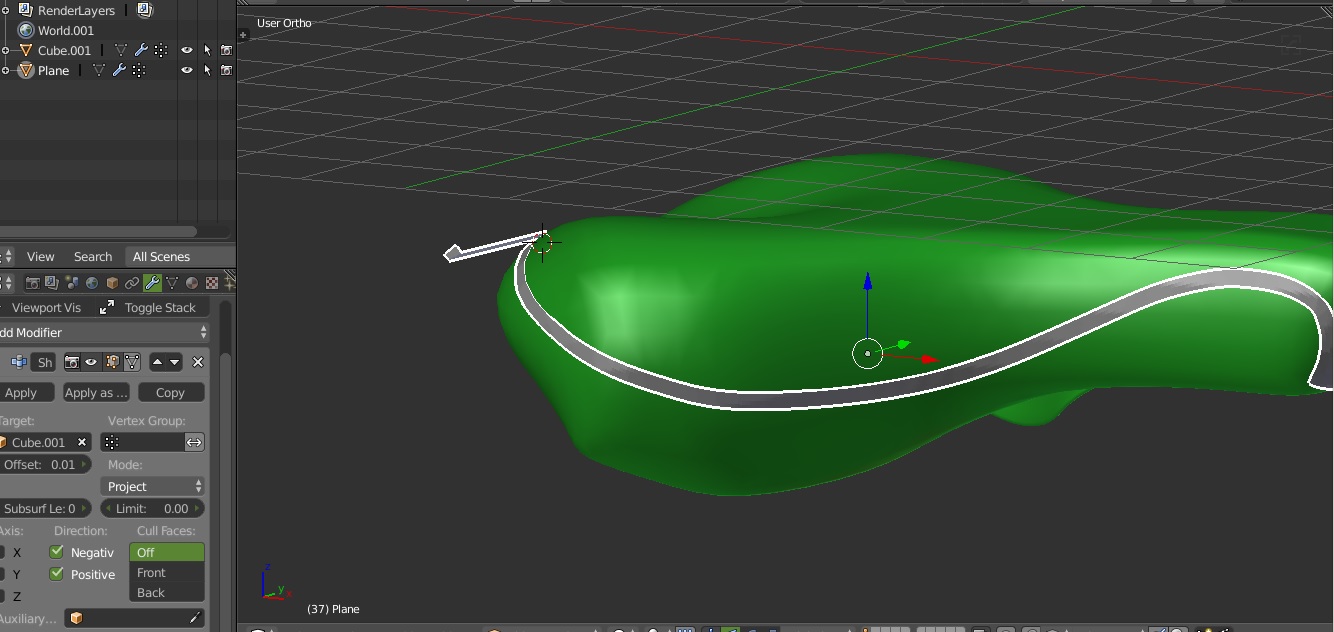Viewport: 1334px width, 632px height.
Task: Click the Viewport Vis button
Action: coord(46,307)
